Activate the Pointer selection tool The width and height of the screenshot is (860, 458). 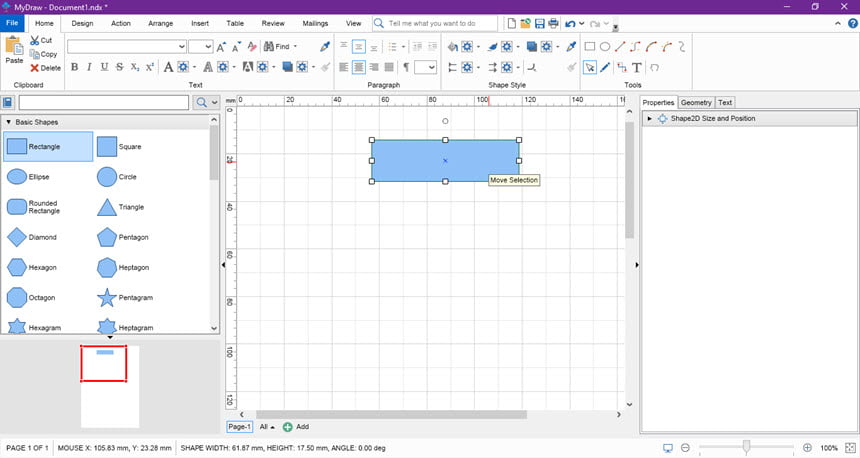coord(590,67)
